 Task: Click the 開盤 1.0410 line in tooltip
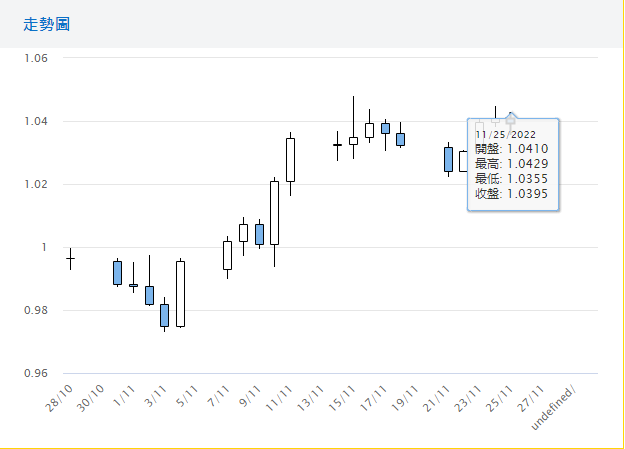(x=511, y=149)
